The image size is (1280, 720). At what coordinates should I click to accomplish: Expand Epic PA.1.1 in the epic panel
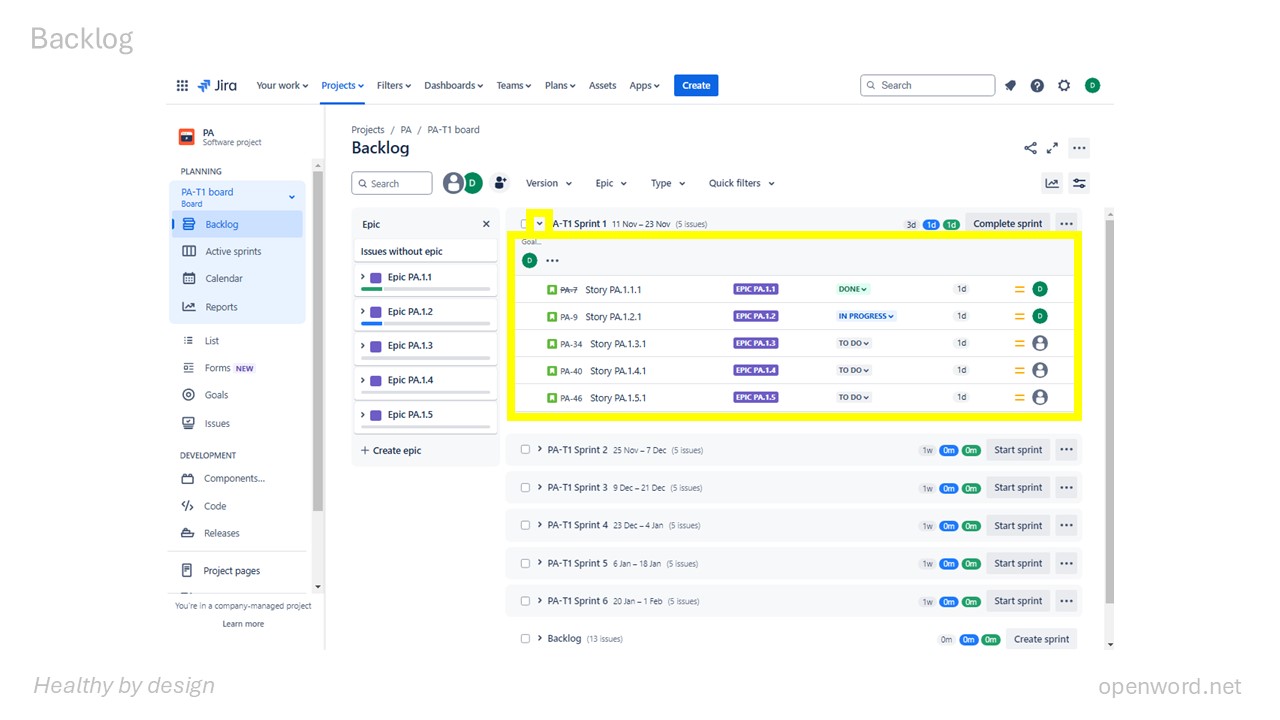tap(362, 277)
